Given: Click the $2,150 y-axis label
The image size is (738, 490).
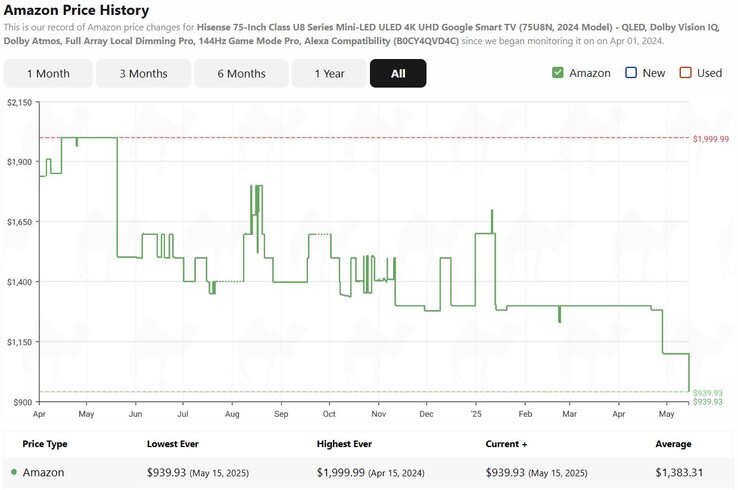Looking at the screenshot, I should pos(20,103).
